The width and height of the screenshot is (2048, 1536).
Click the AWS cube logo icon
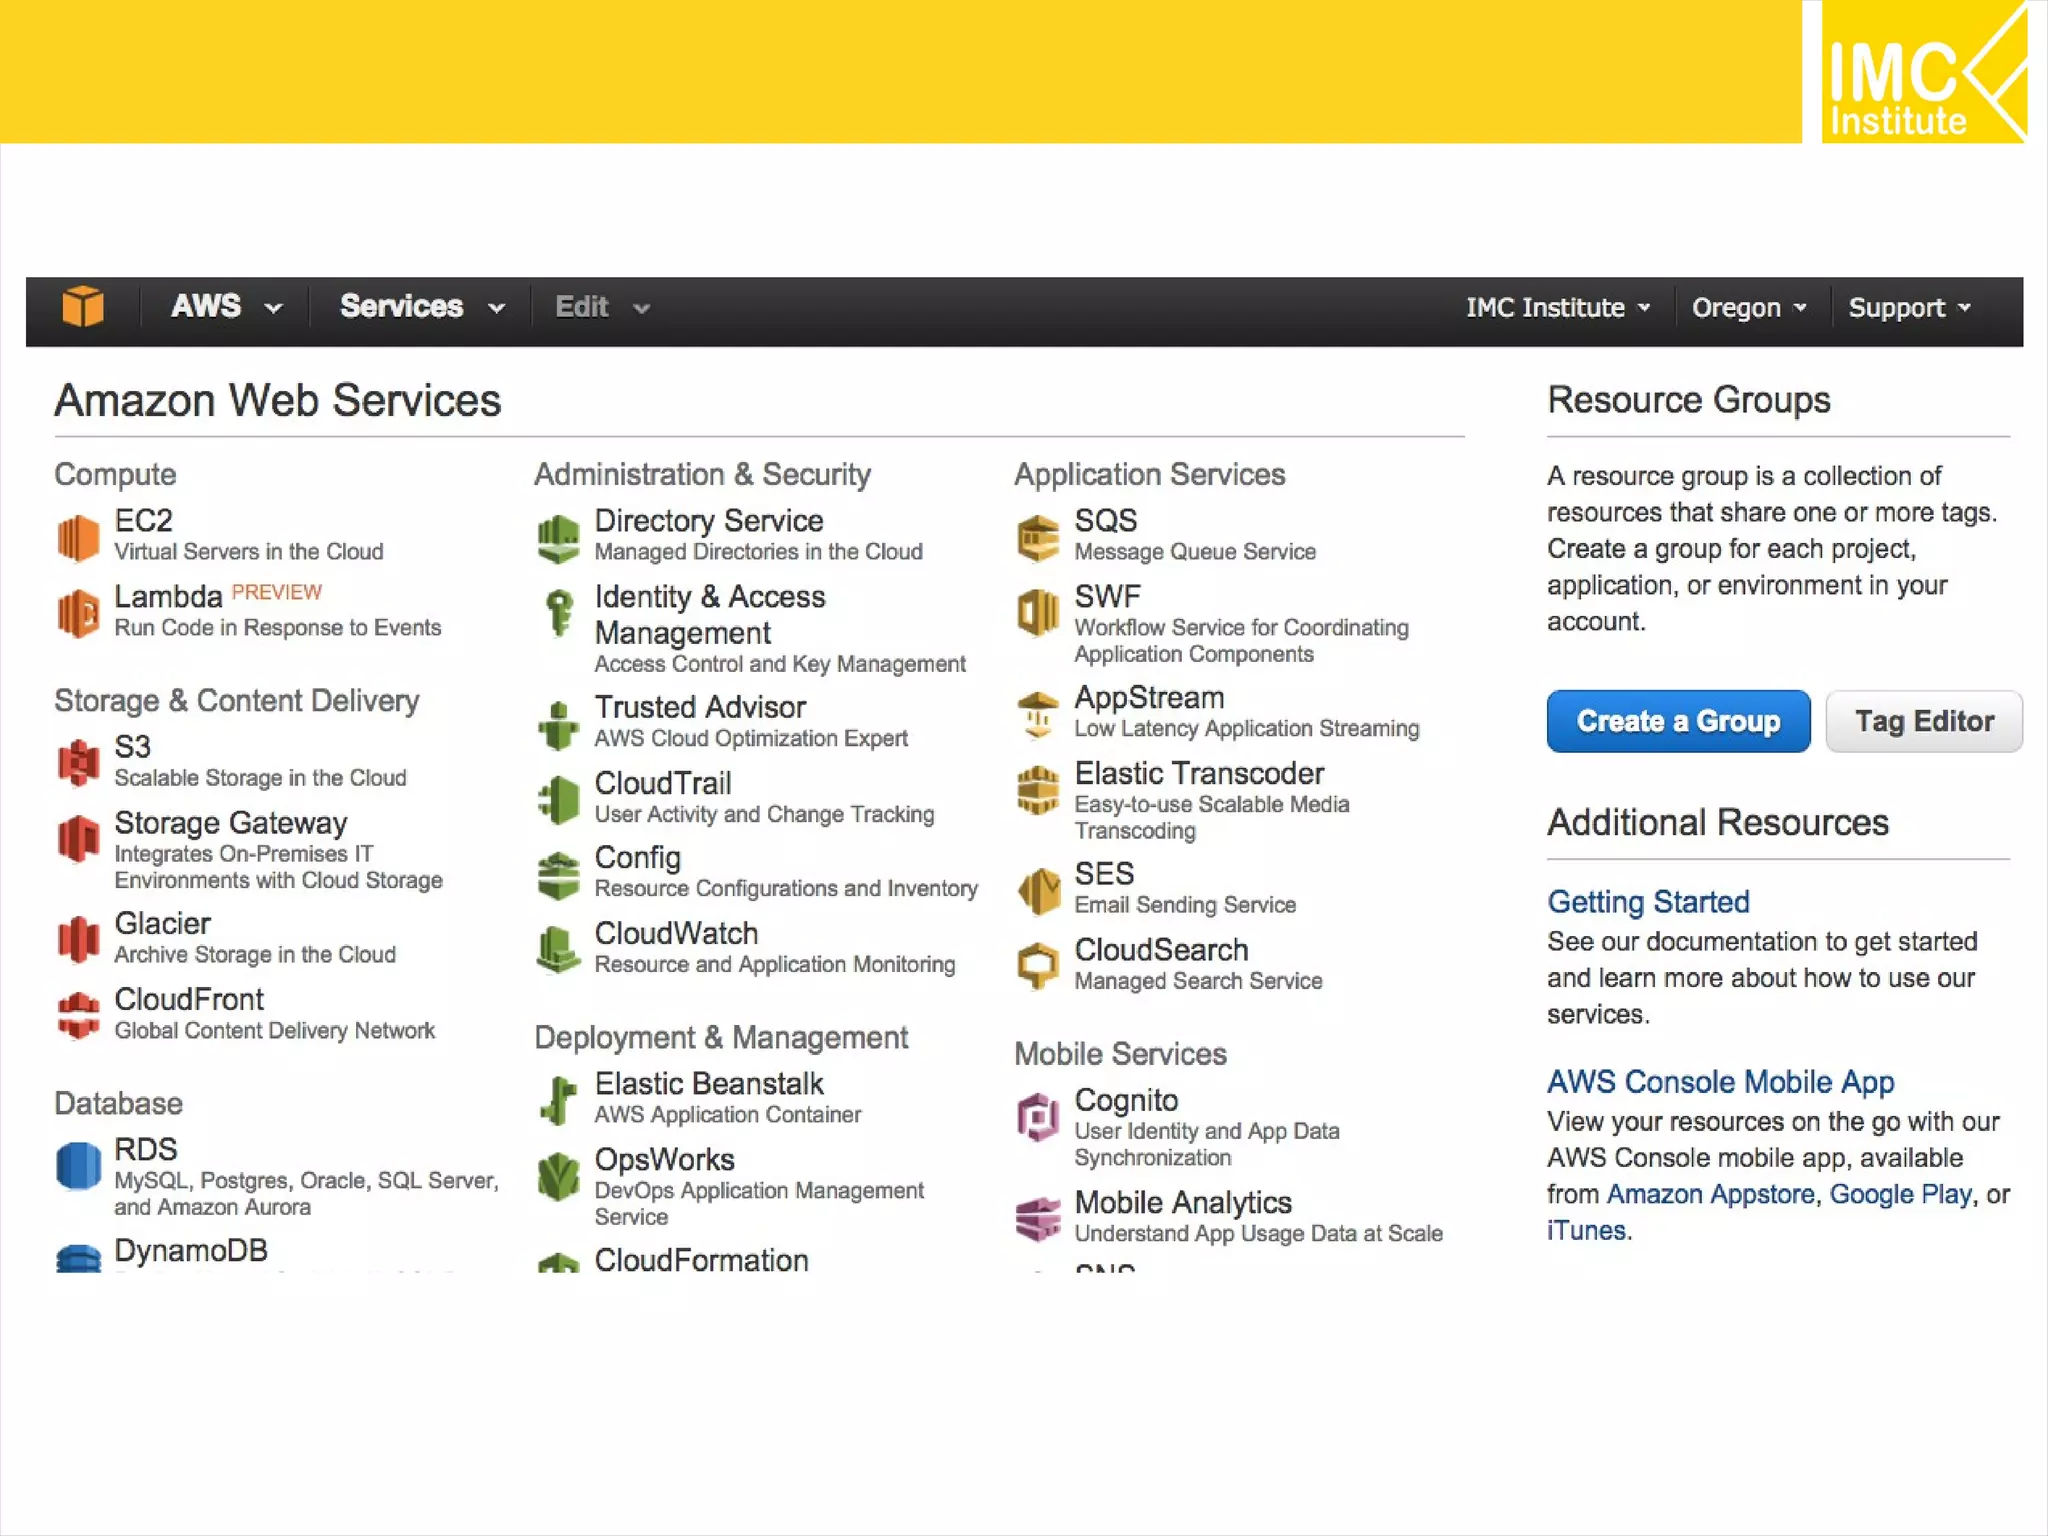pyautogui.click(x=82, y=306)
